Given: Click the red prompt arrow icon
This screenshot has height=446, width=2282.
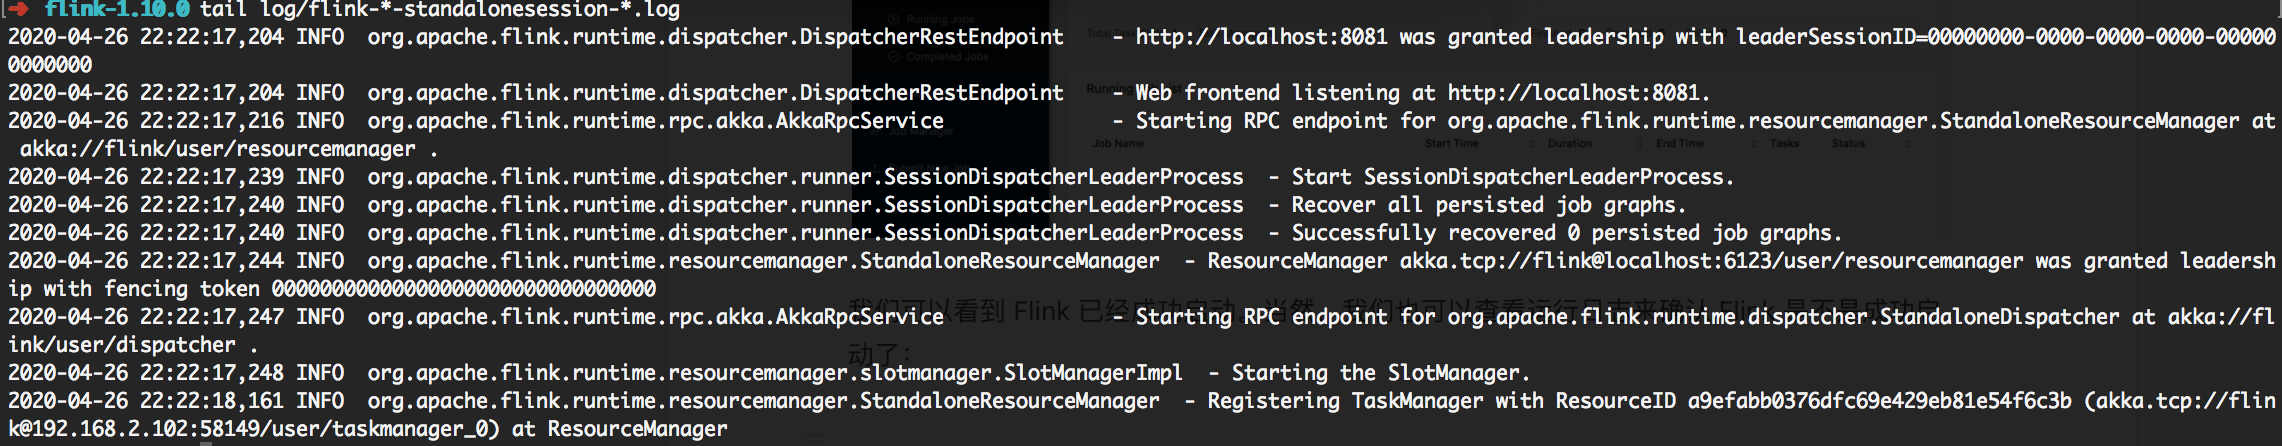Looking at the screenshot, I should tap(18, 9).
